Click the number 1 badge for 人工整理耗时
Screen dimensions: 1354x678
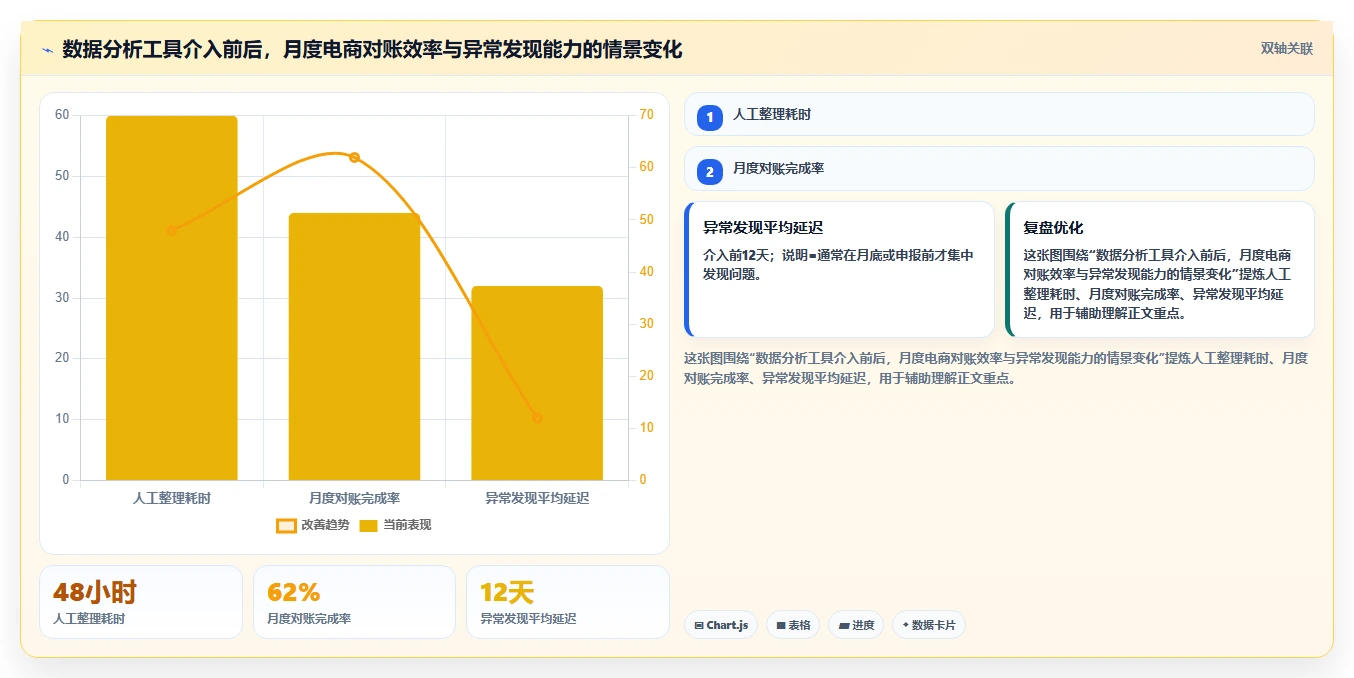pos(710,117)
